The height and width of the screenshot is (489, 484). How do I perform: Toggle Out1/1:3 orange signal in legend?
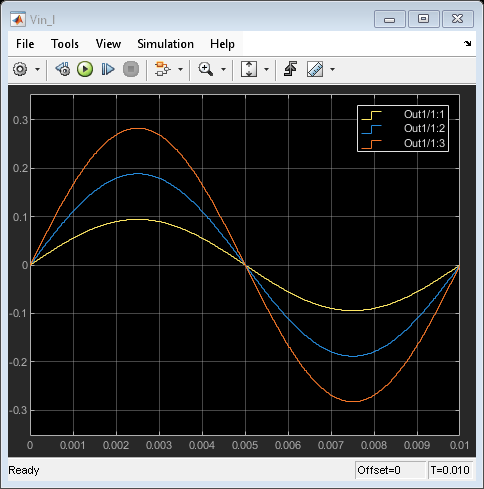point(403,143)
